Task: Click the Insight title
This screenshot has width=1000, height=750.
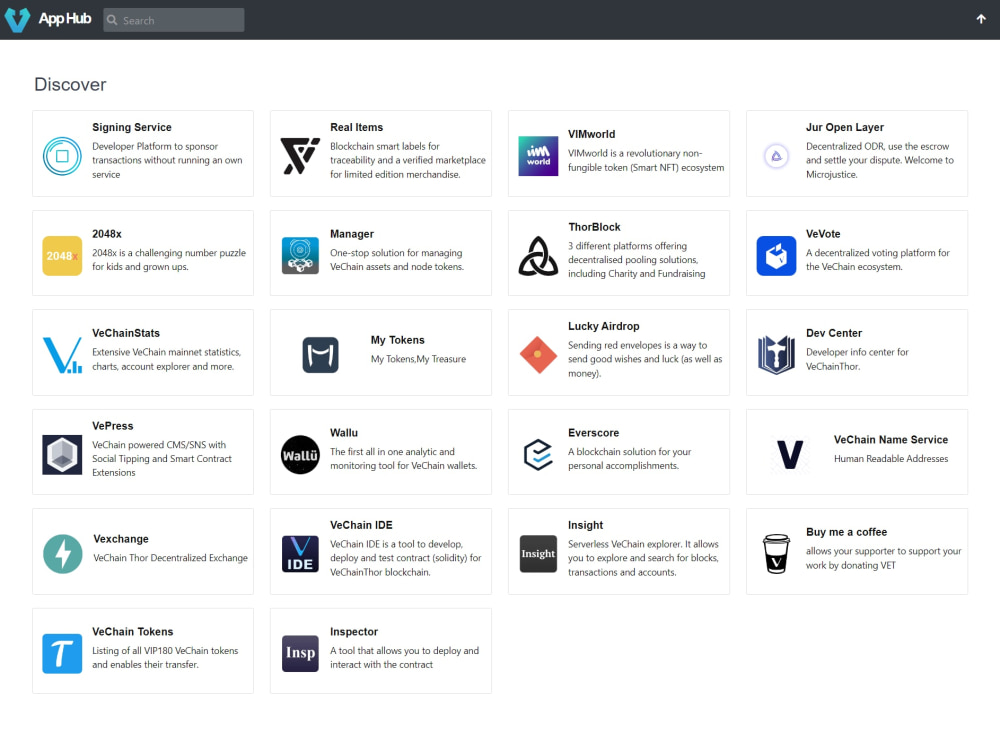Action: (585, 525)
